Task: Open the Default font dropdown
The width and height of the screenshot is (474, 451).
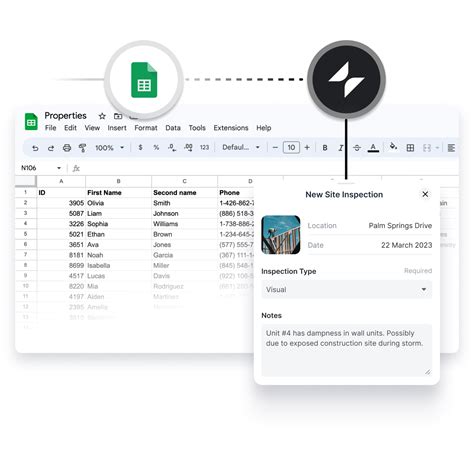Action: point(241,147)
